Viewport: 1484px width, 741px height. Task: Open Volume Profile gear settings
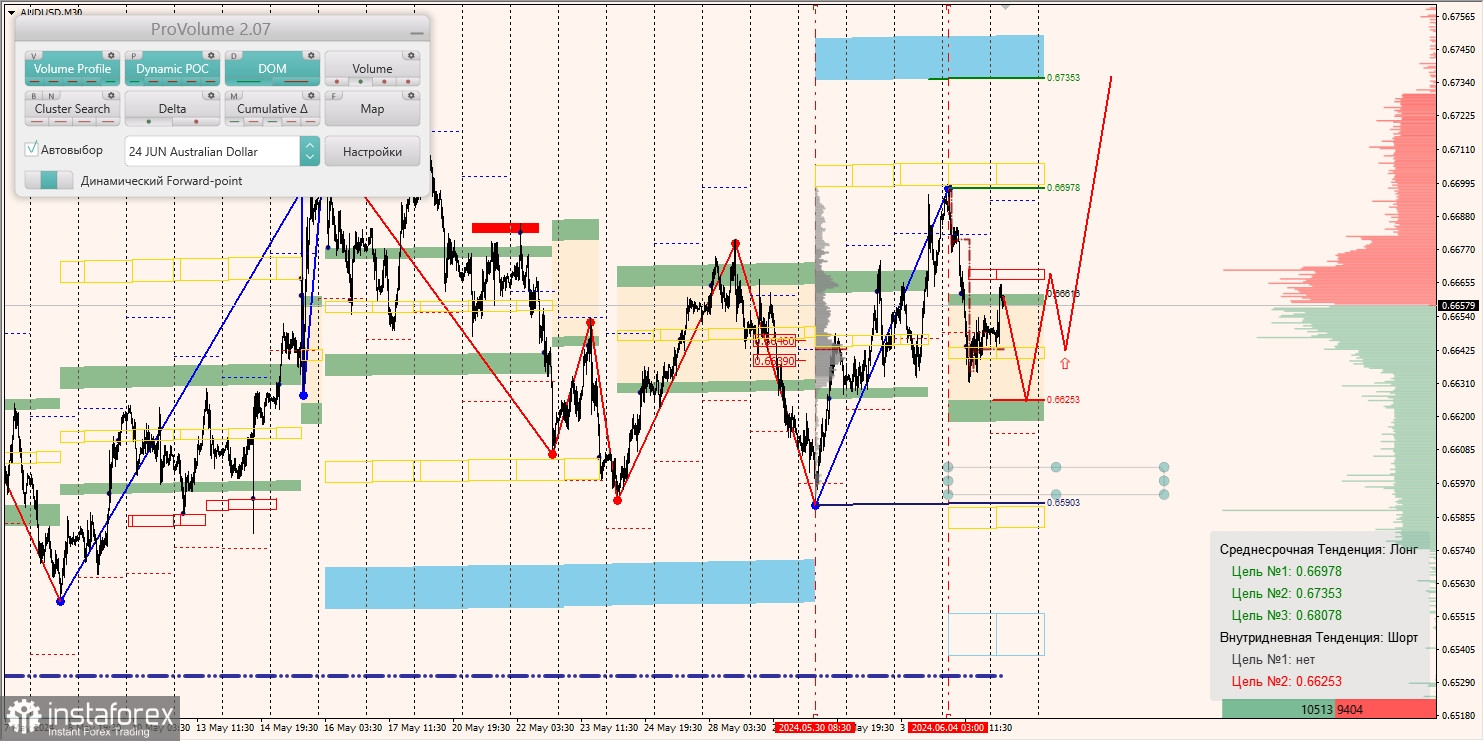pos(111,55)
